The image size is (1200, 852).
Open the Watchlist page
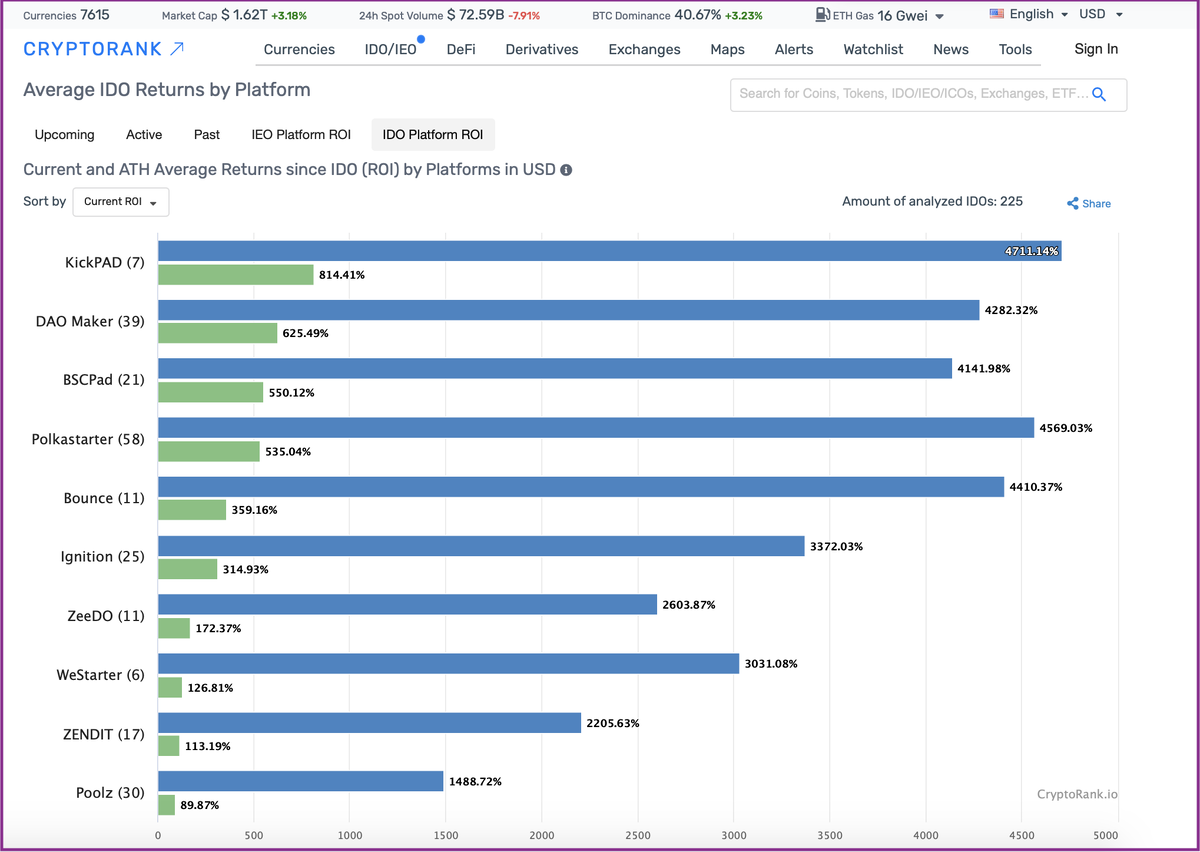pos(873,49)
